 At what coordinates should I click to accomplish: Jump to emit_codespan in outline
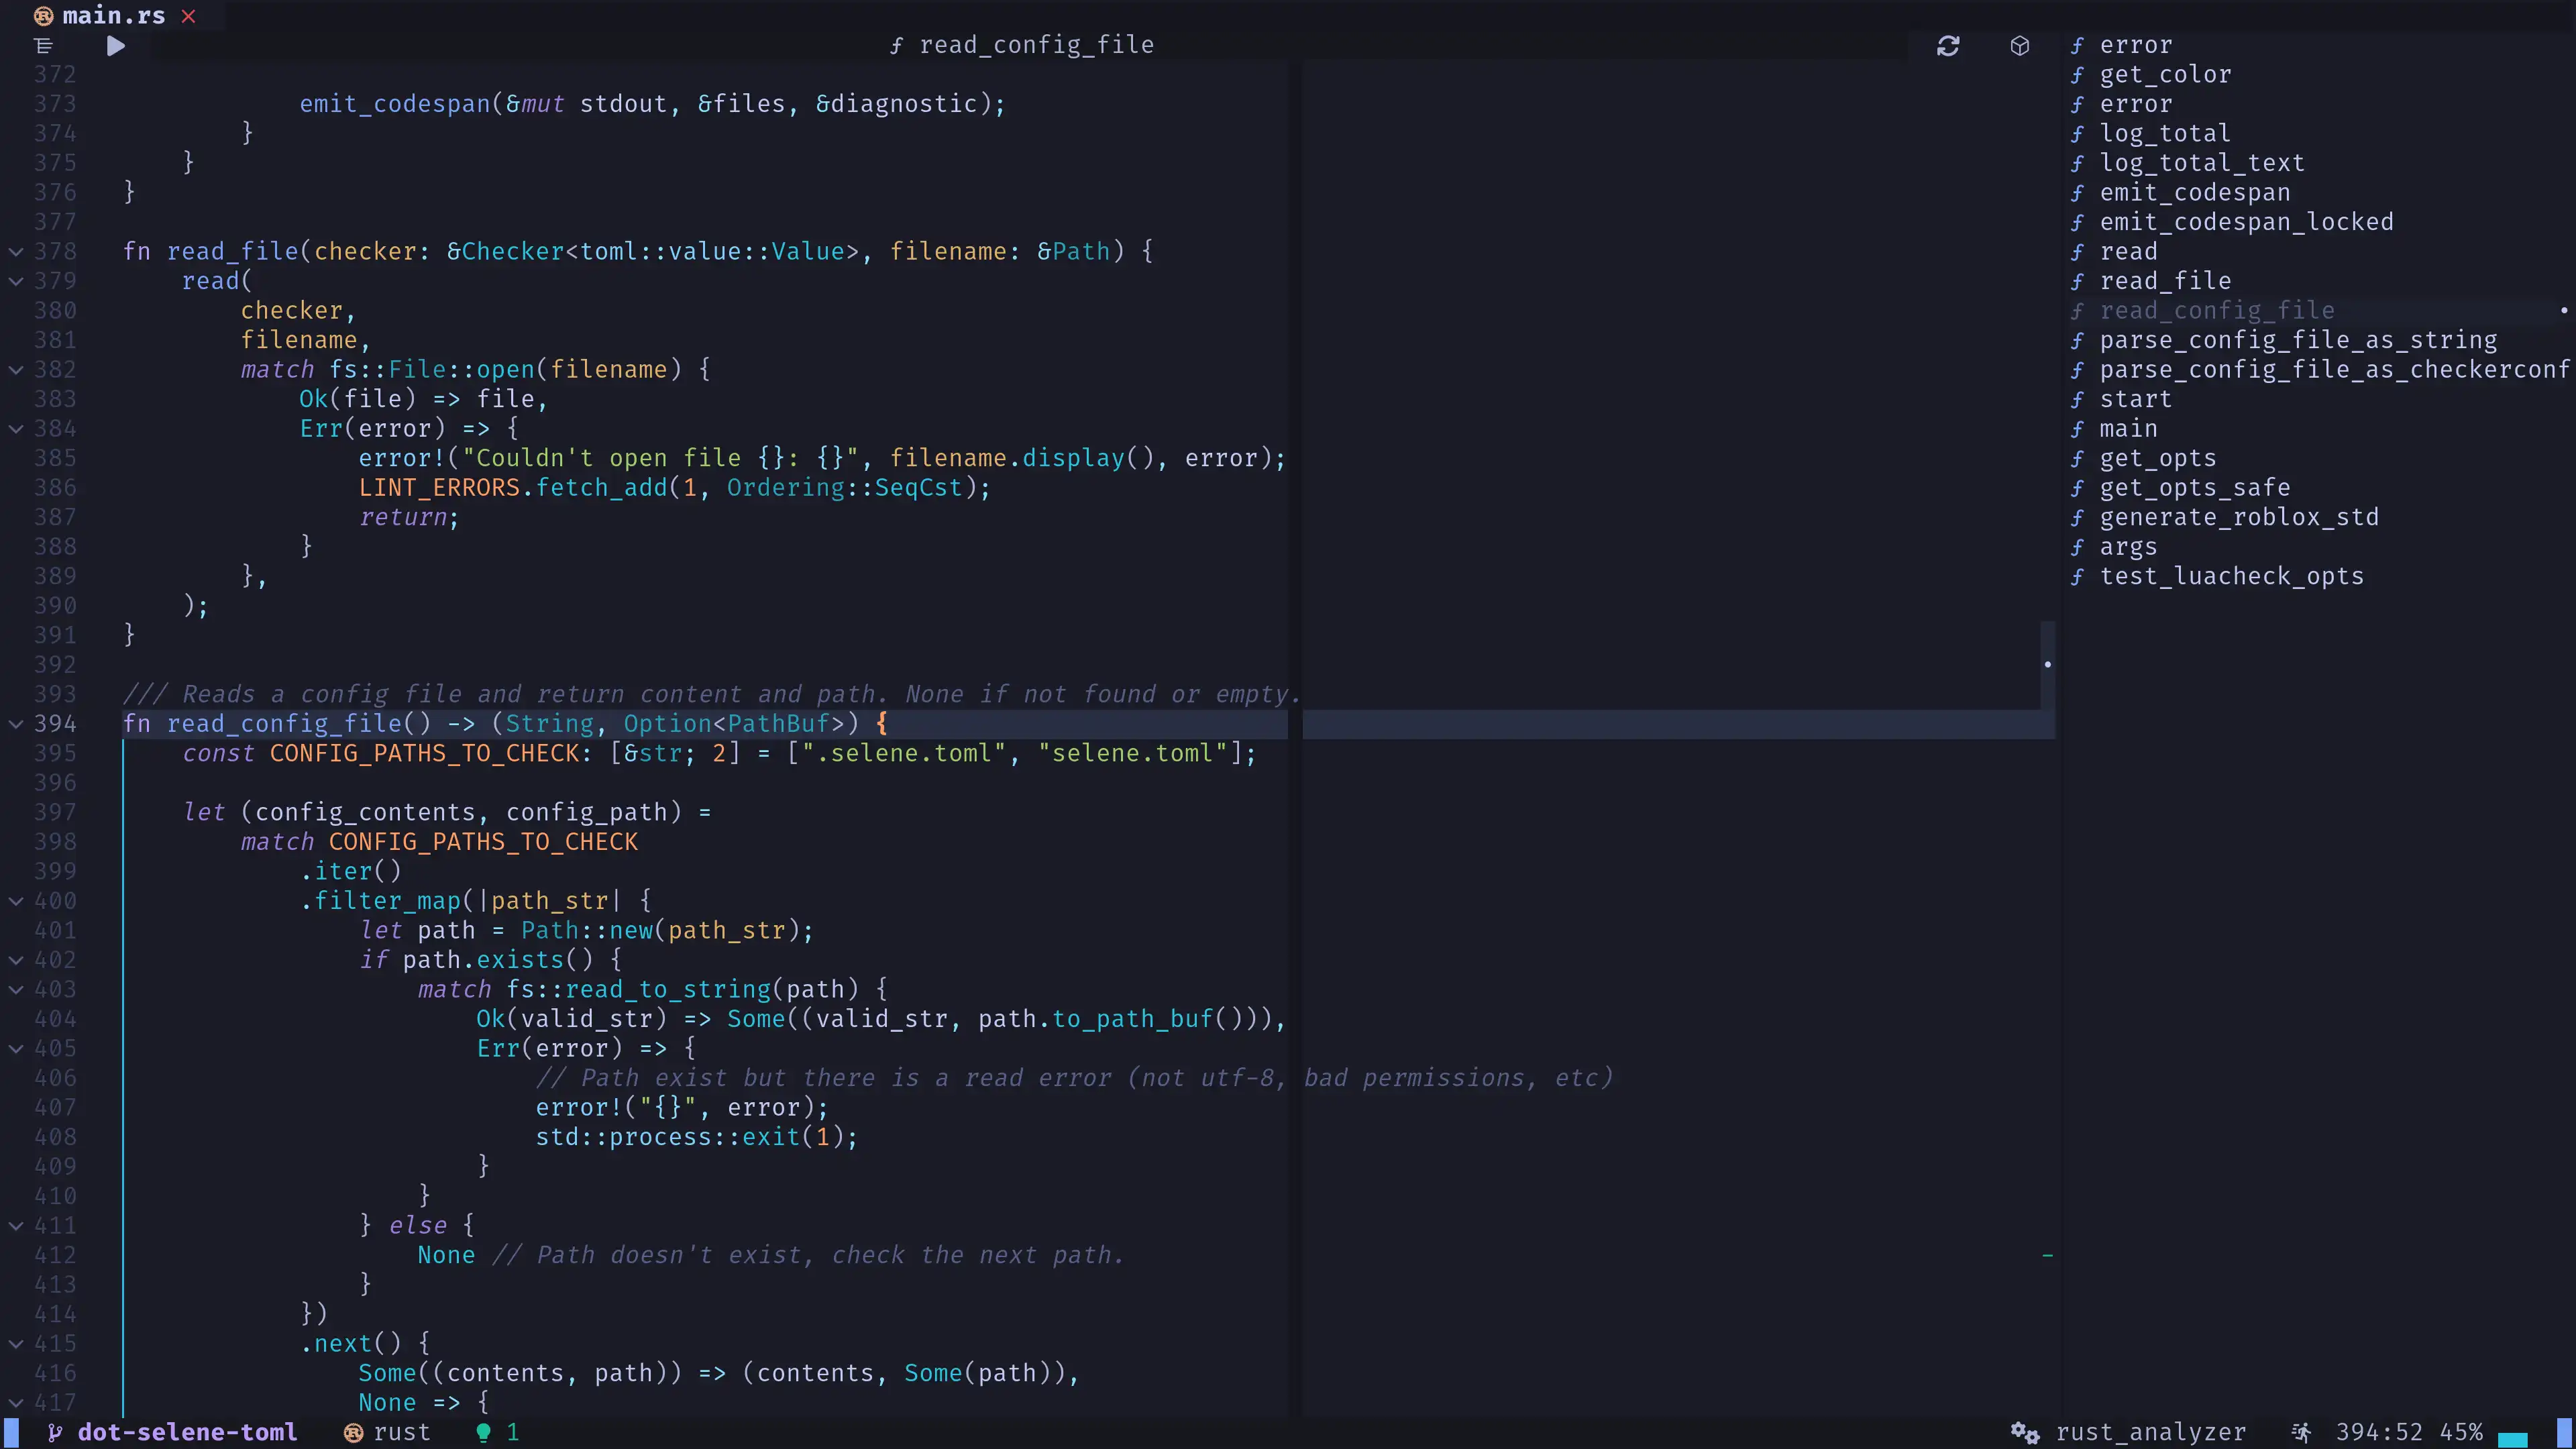(2195, 192)
